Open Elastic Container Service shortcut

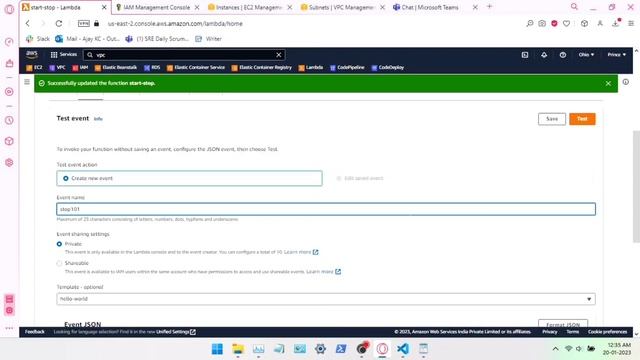point(196,67)
